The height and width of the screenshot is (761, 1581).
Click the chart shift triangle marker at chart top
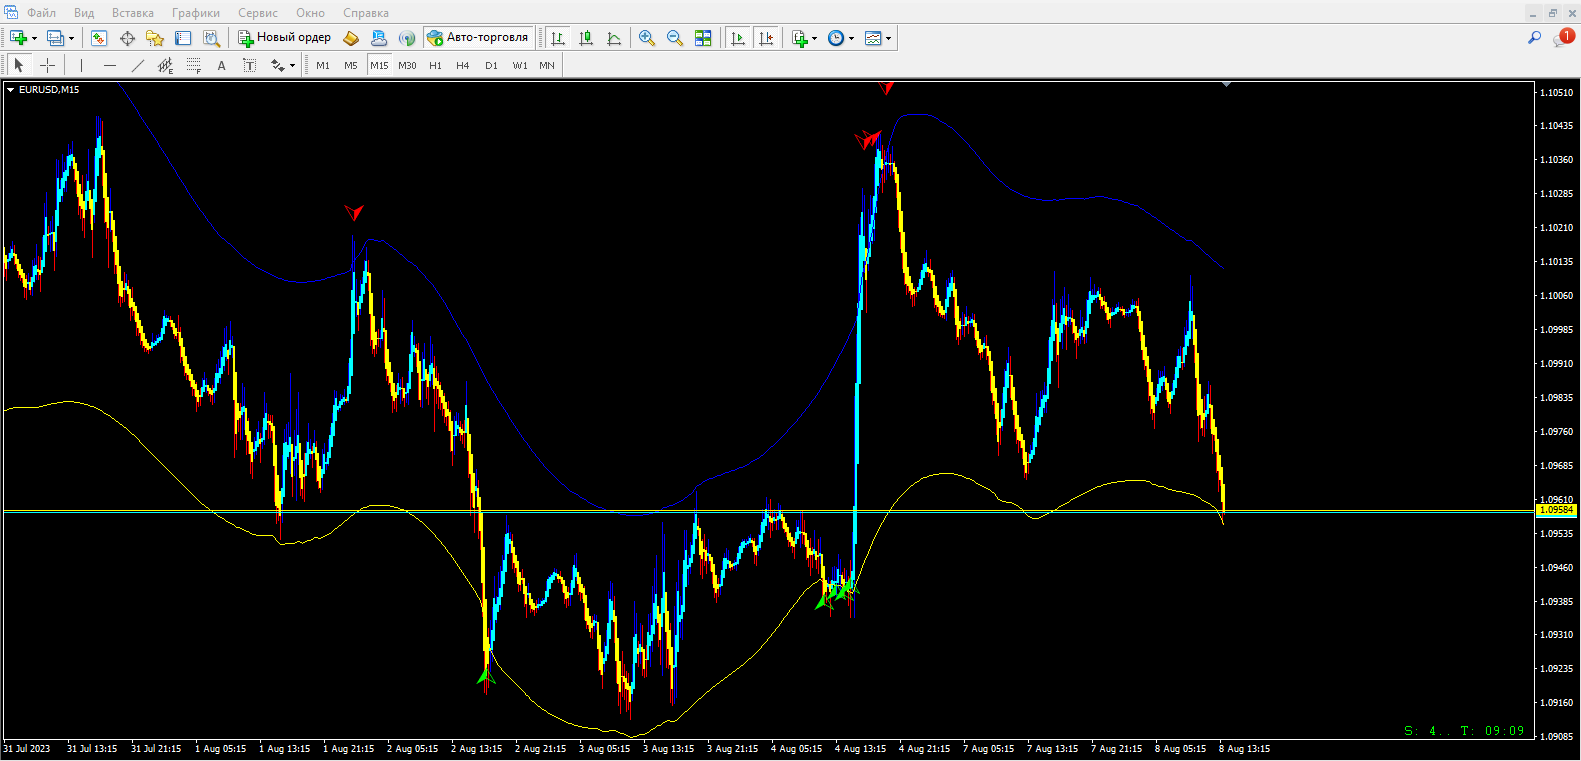point(1226,85)
